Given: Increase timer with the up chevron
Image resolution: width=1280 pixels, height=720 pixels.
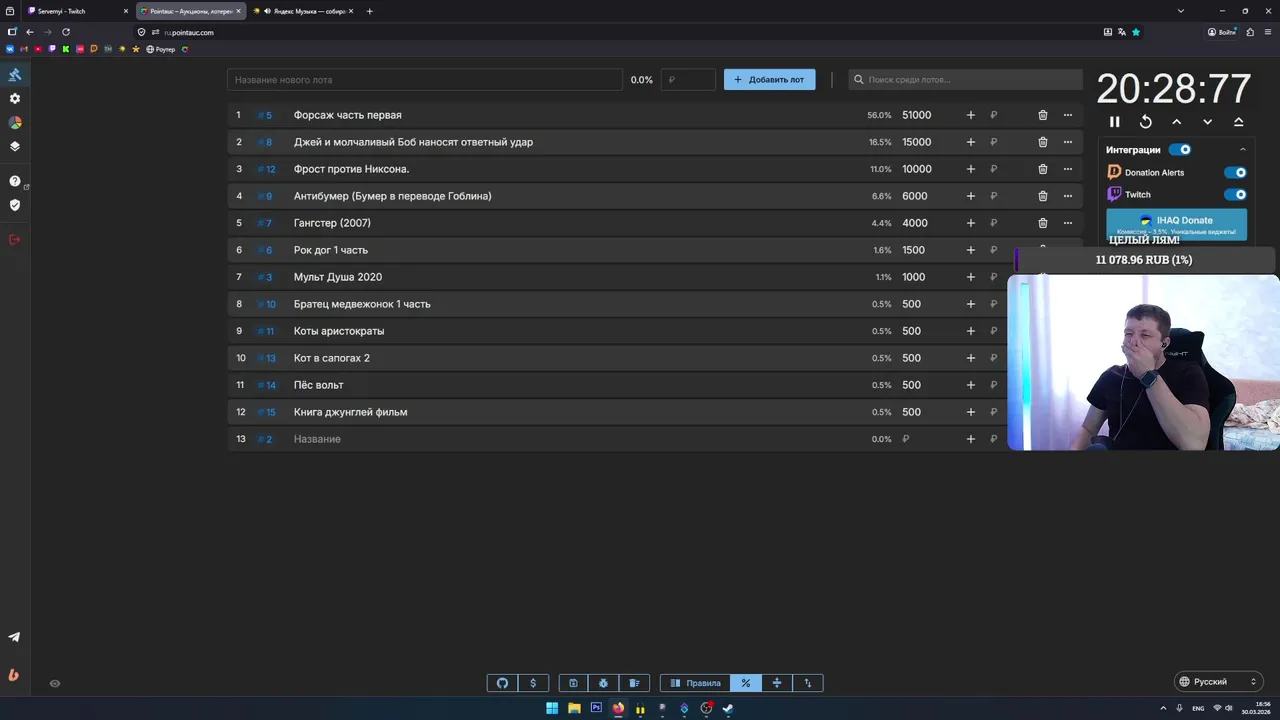Looking at the screenshot, I should pyautogui.click(x=1177, y=122).
